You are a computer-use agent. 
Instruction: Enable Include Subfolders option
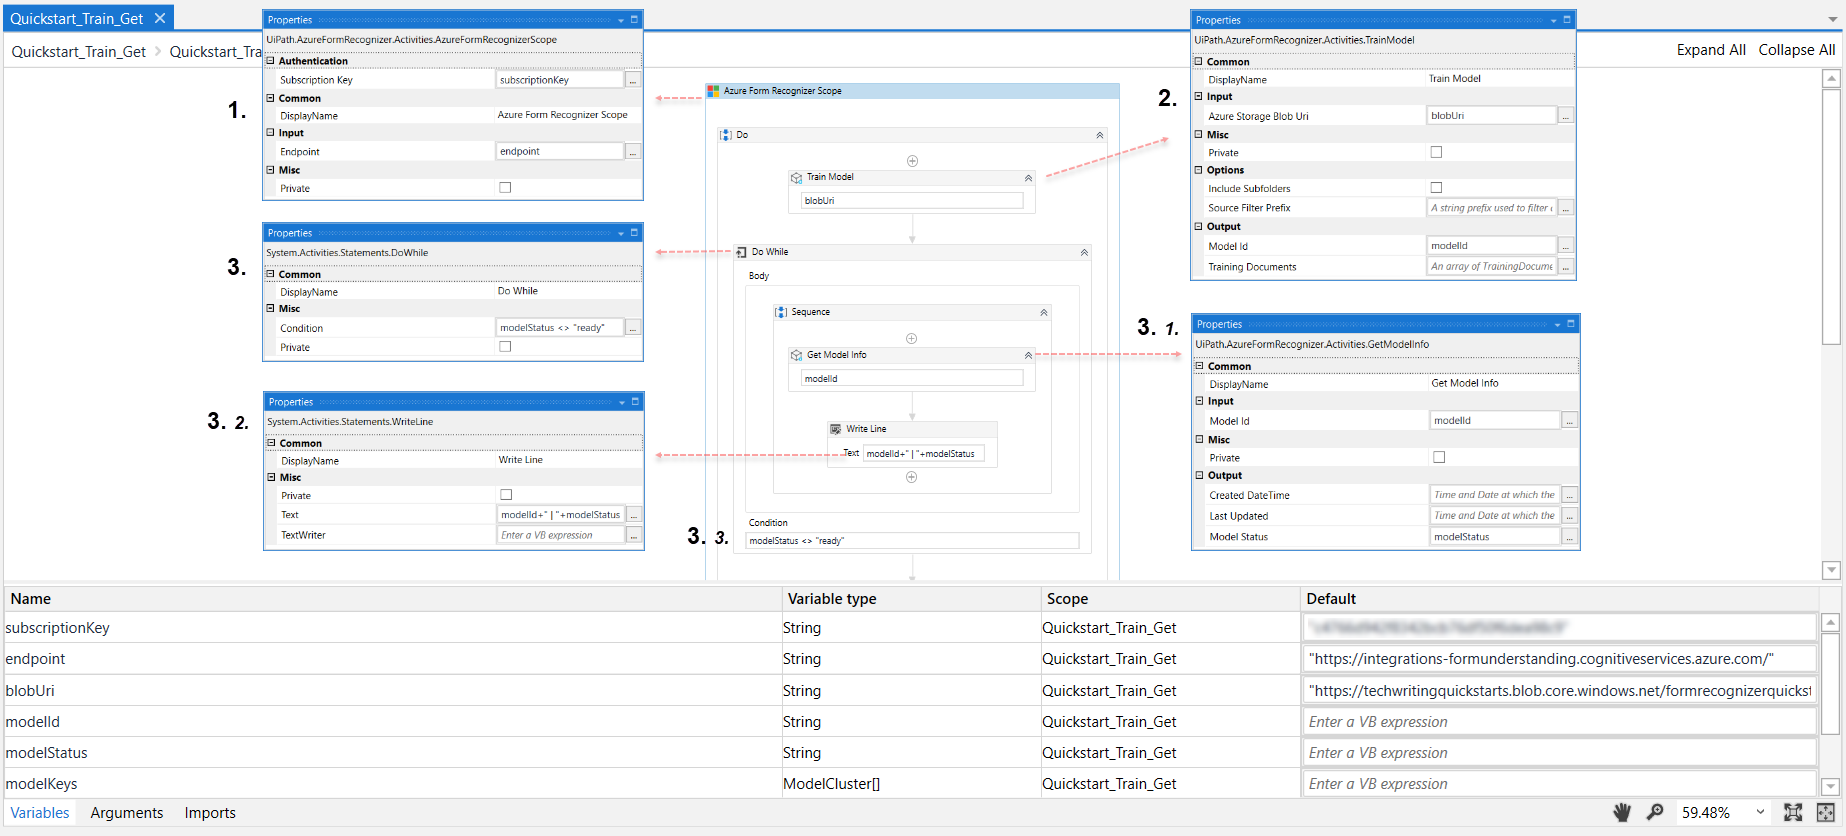tap(1436, 188)
